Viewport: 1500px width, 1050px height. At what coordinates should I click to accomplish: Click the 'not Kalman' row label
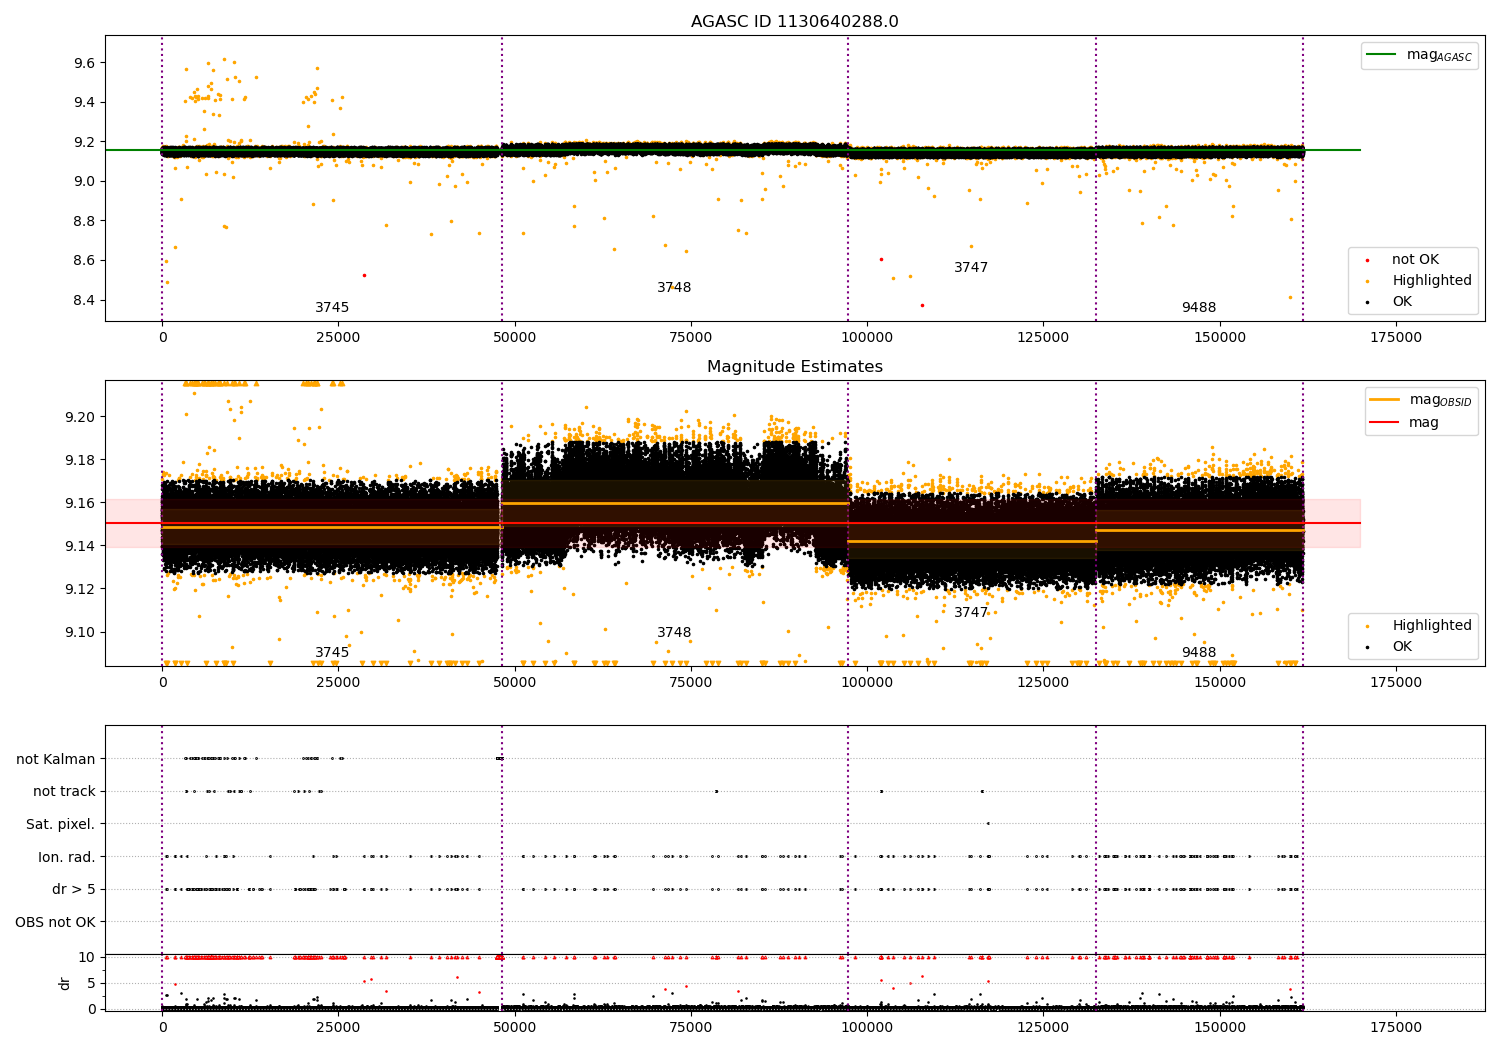click(x=56, y=759)
